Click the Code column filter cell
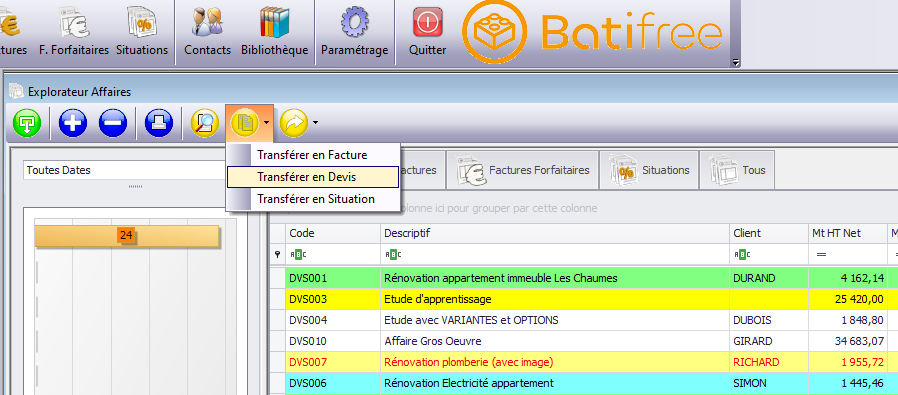Screen dimensions: 898x395 tap(333, 254)
